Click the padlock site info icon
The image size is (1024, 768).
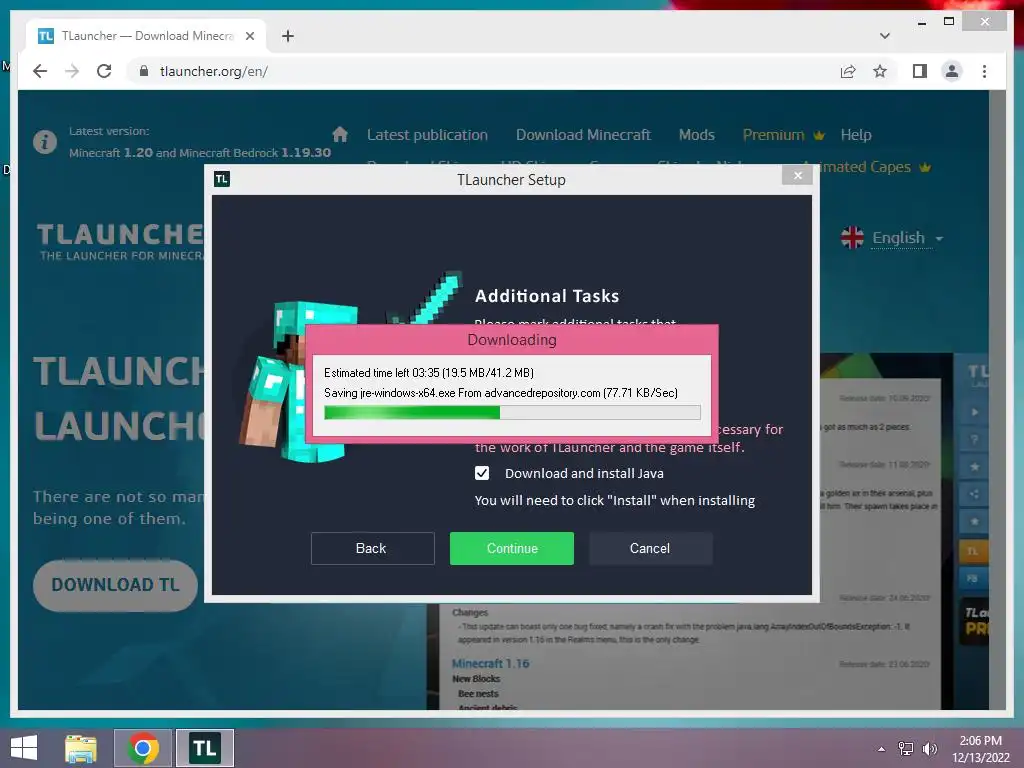144,71
